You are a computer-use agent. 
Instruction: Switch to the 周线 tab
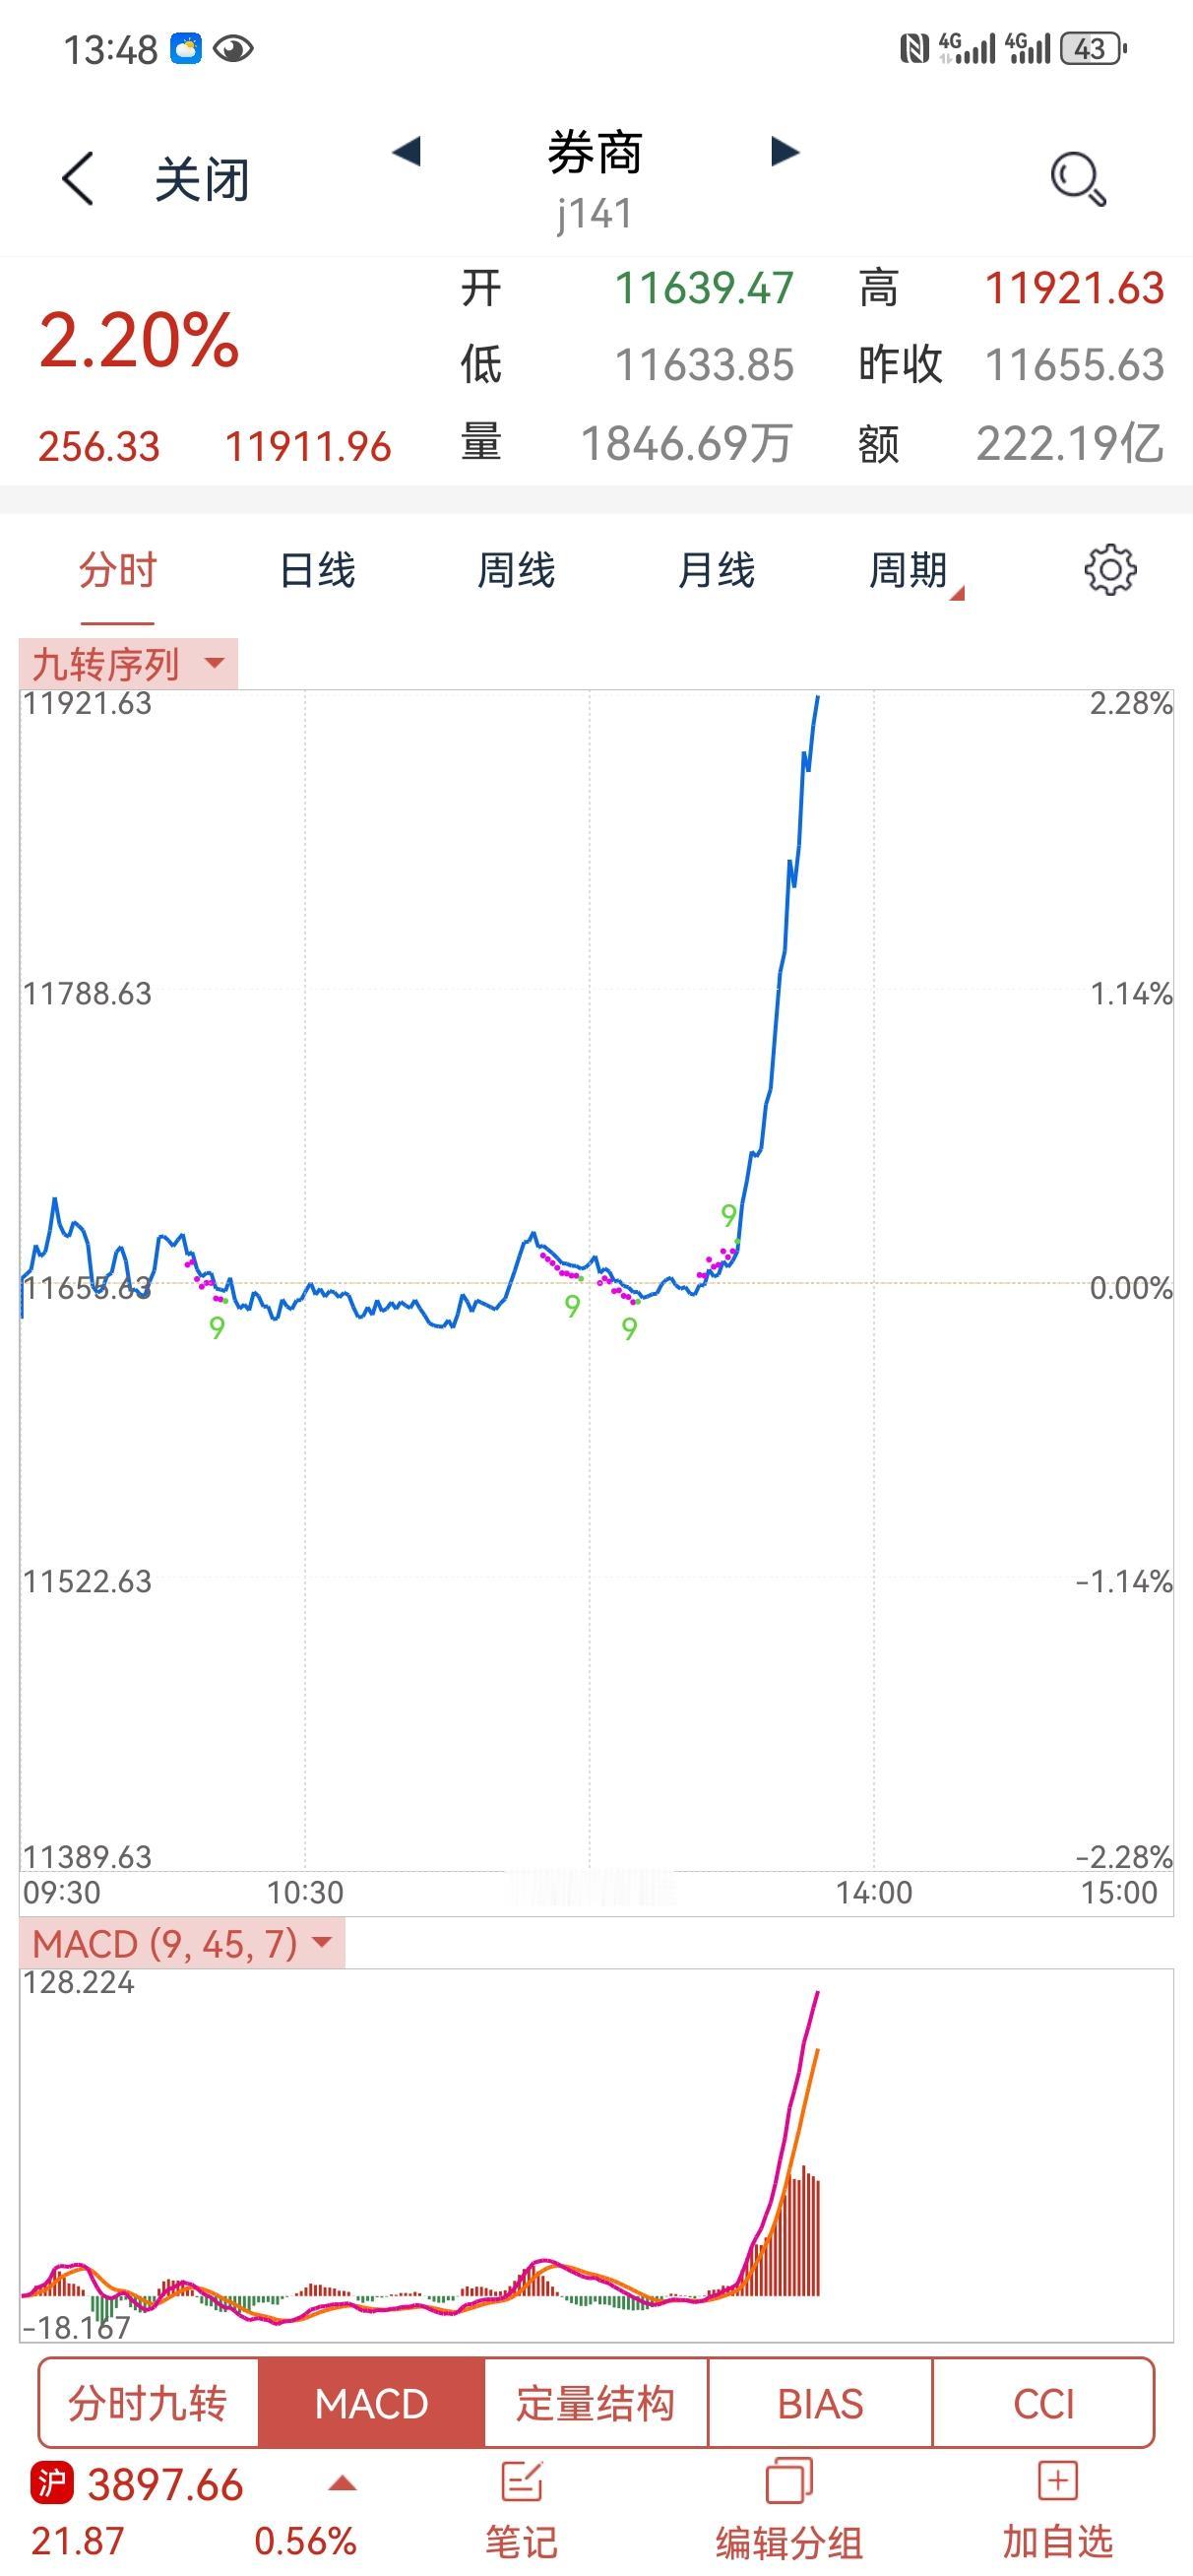click(x=516, y=571)
